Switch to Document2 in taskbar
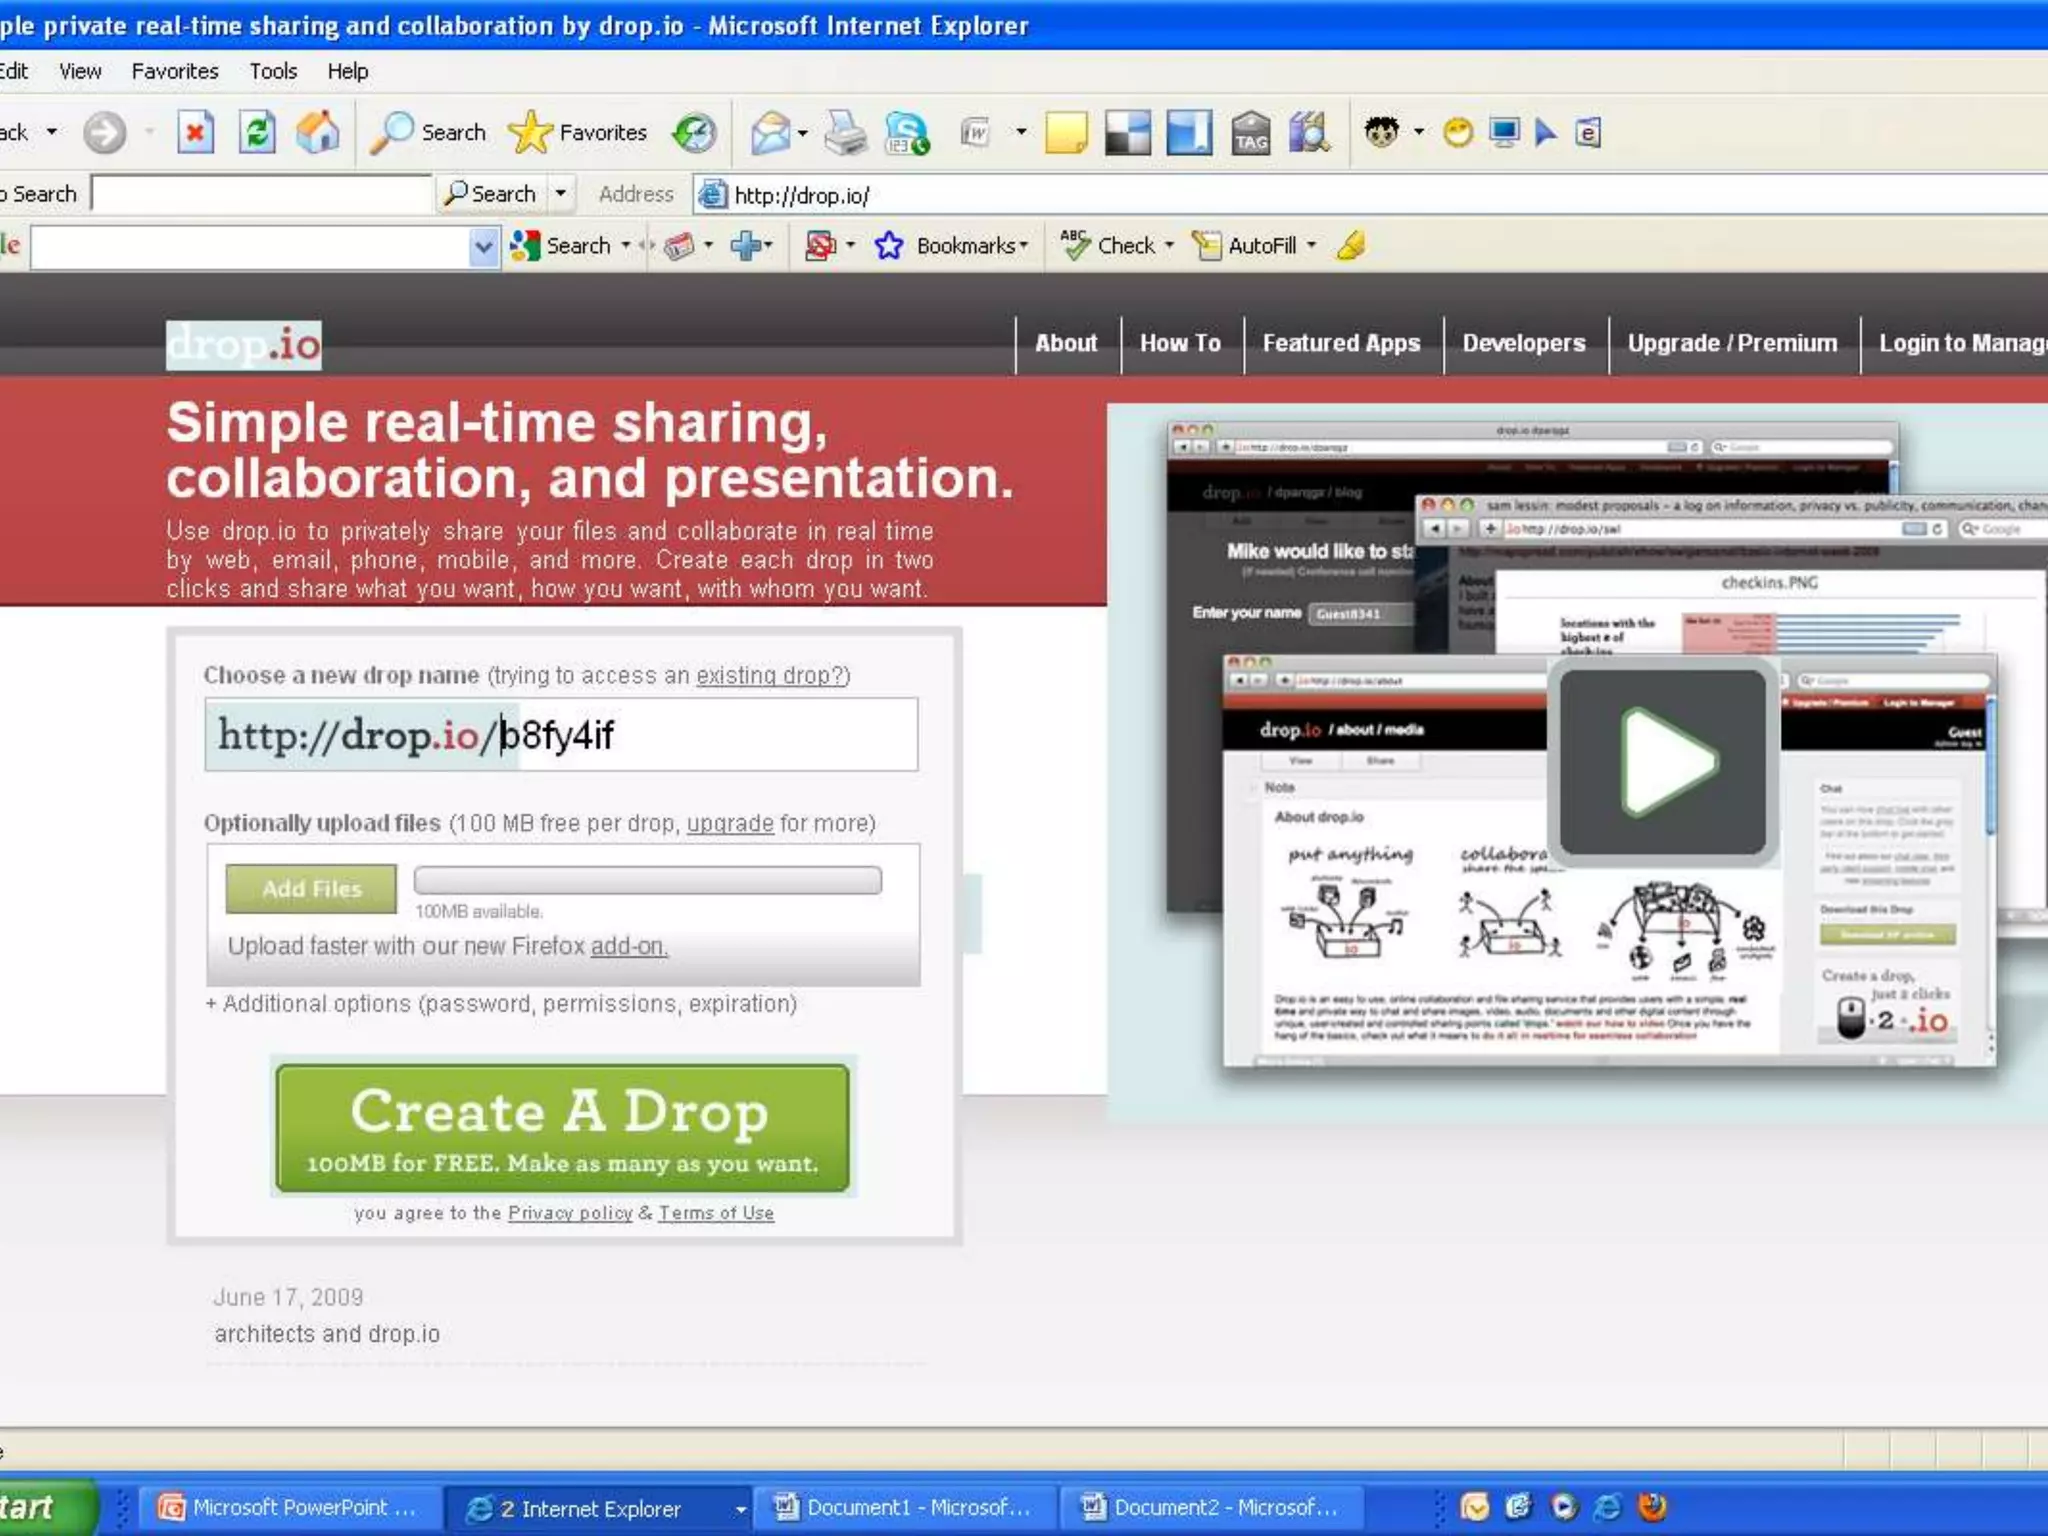The image size is (2048, 1536). (x=1213, y=1507)
